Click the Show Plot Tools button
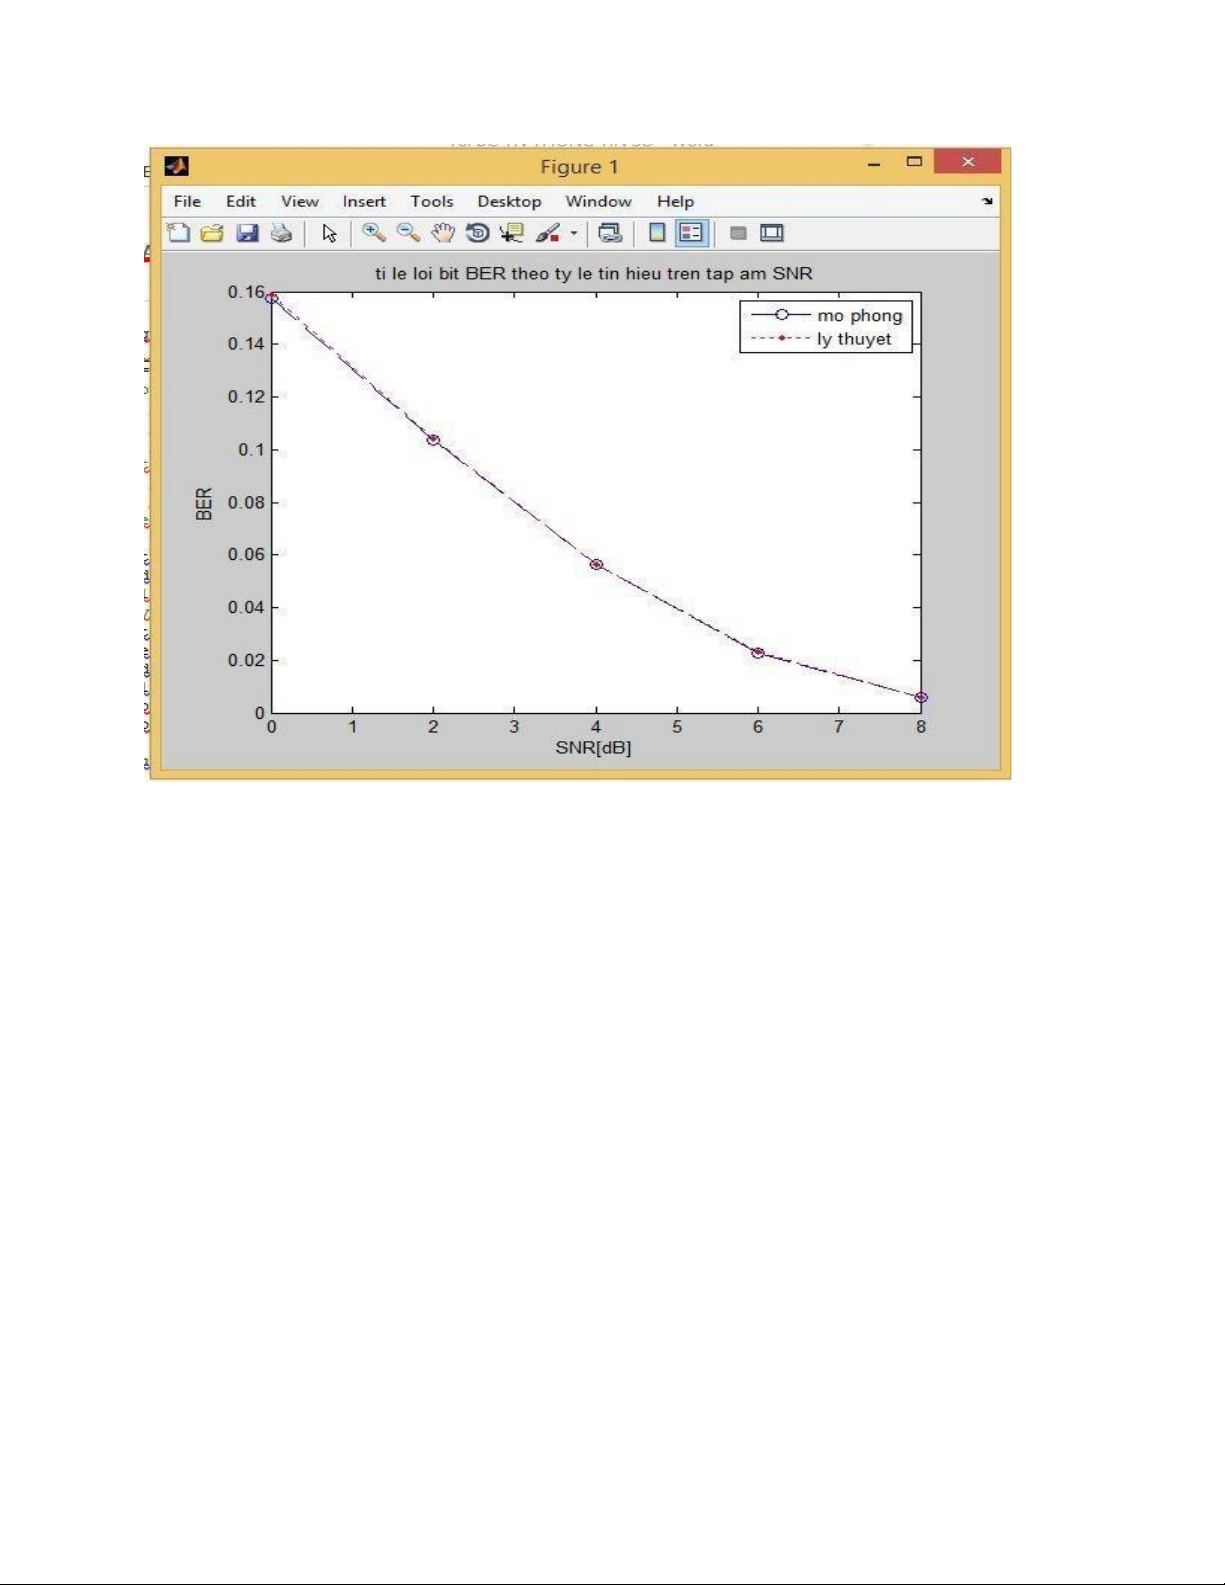1225x1585 pixels. click(771, 233)
